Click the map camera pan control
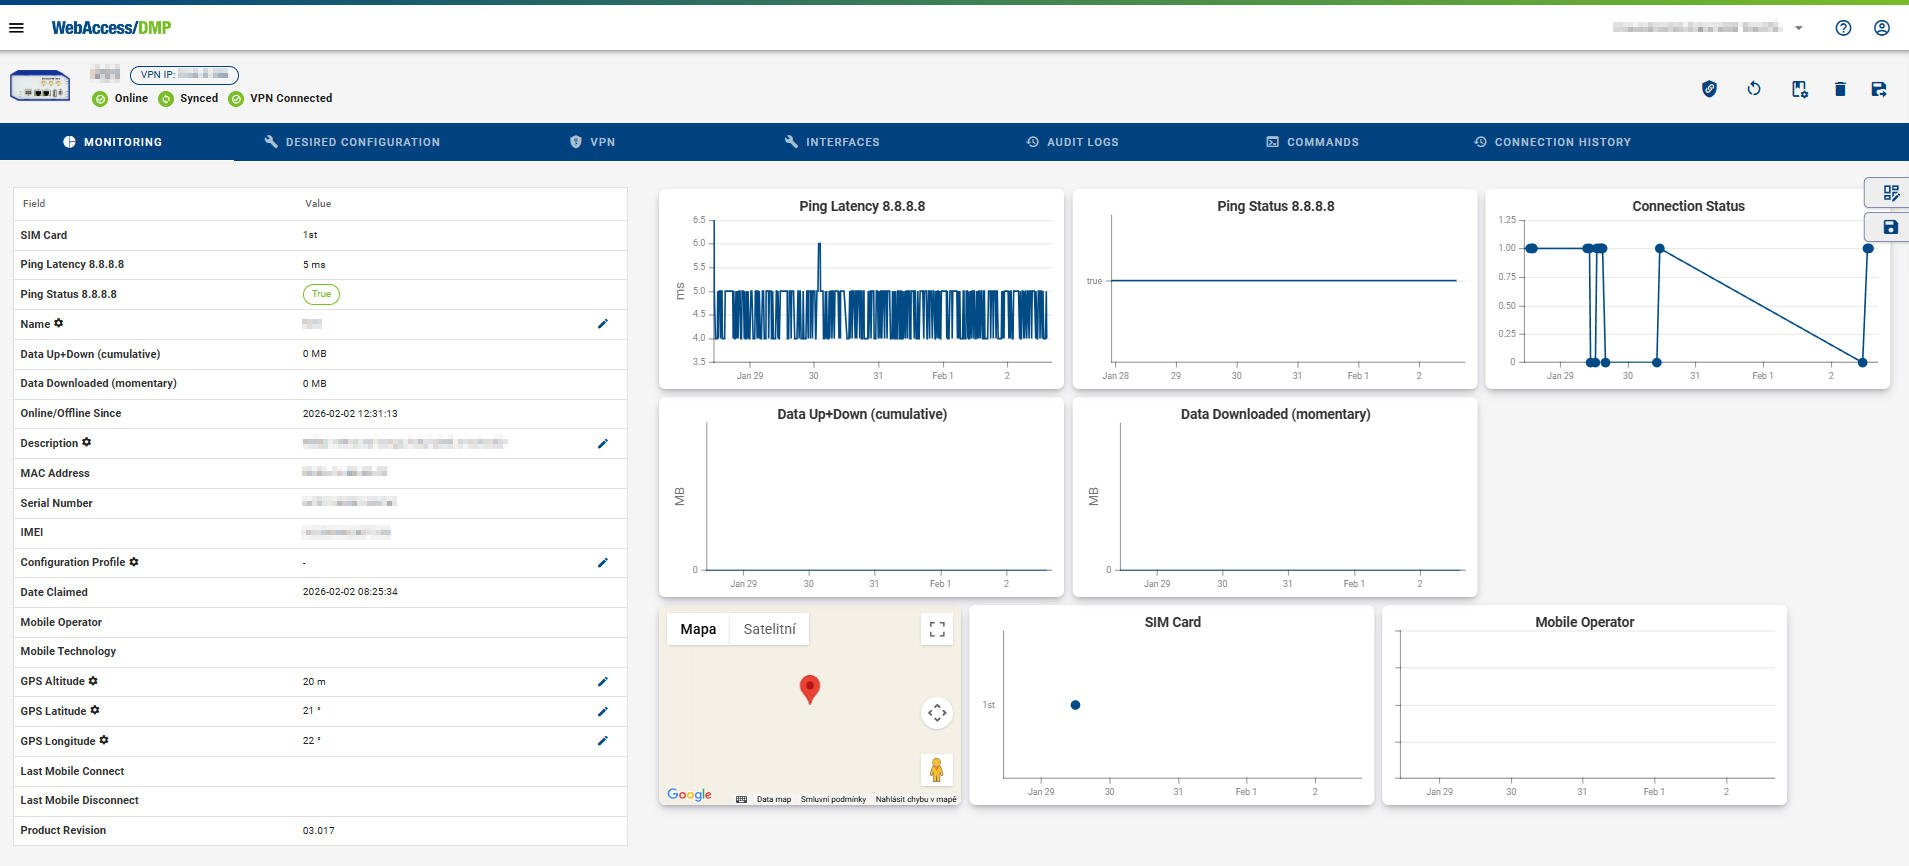This screenshot has height=866, width=1909. (937, 713)
